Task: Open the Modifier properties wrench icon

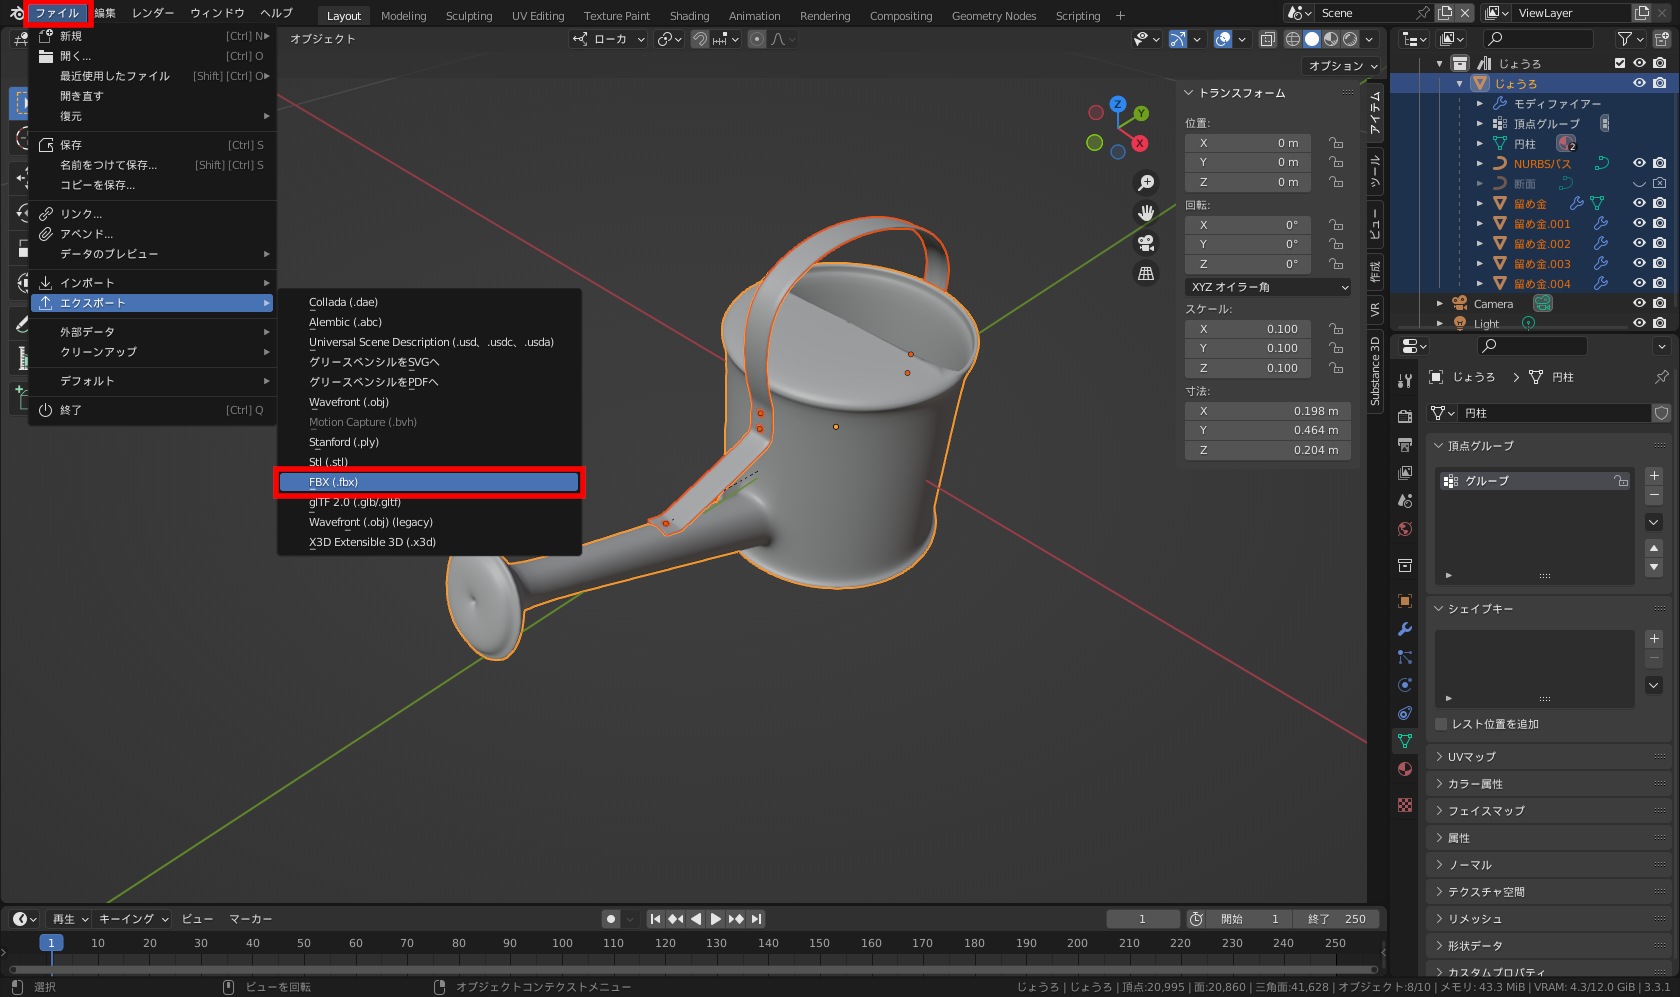Action: pyautogui.click(x=1405, y=629)
